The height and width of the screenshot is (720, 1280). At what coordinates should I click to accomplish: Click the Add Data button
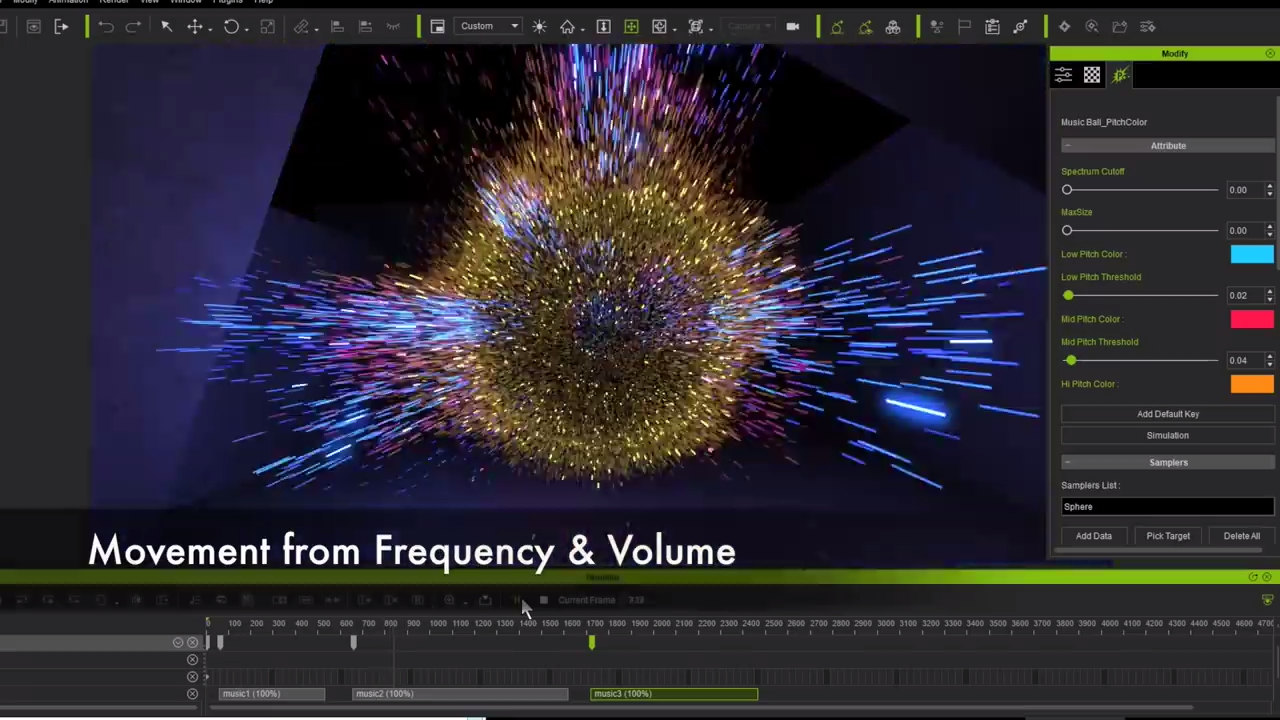[1093, 536]
